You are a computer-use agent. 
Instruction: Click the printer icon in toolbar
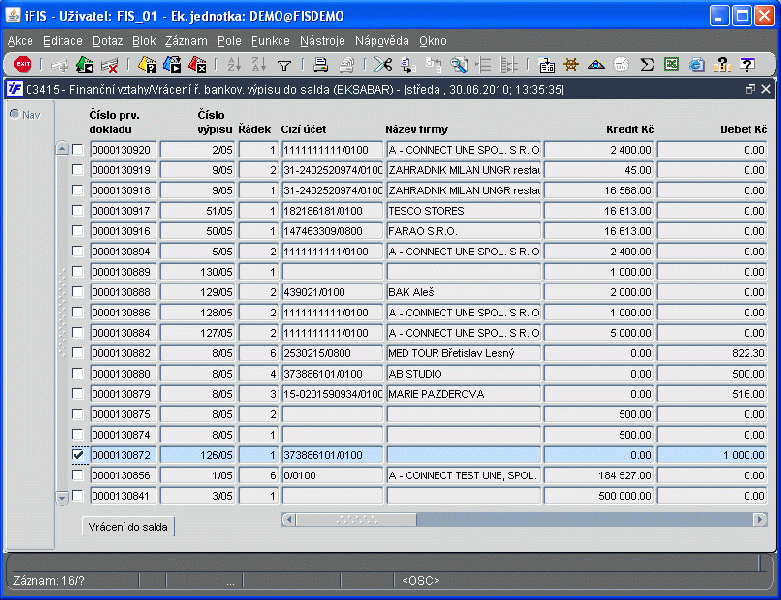[320, 65]
